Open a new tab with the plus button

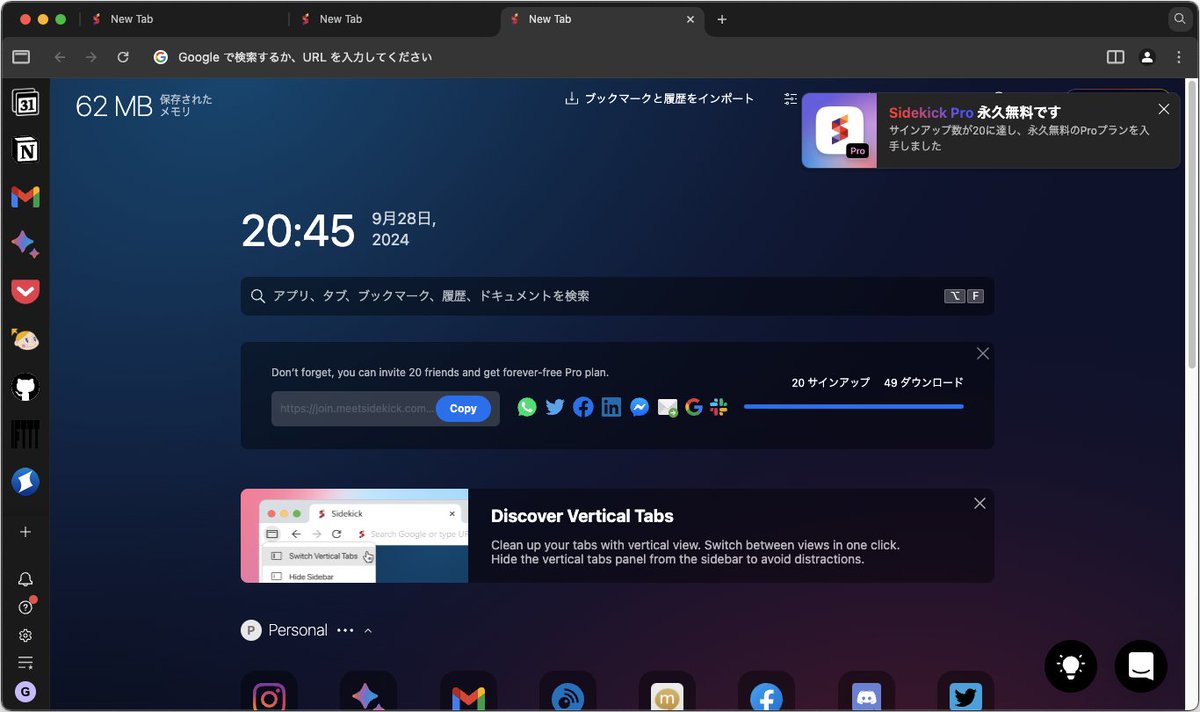point(722,19)
